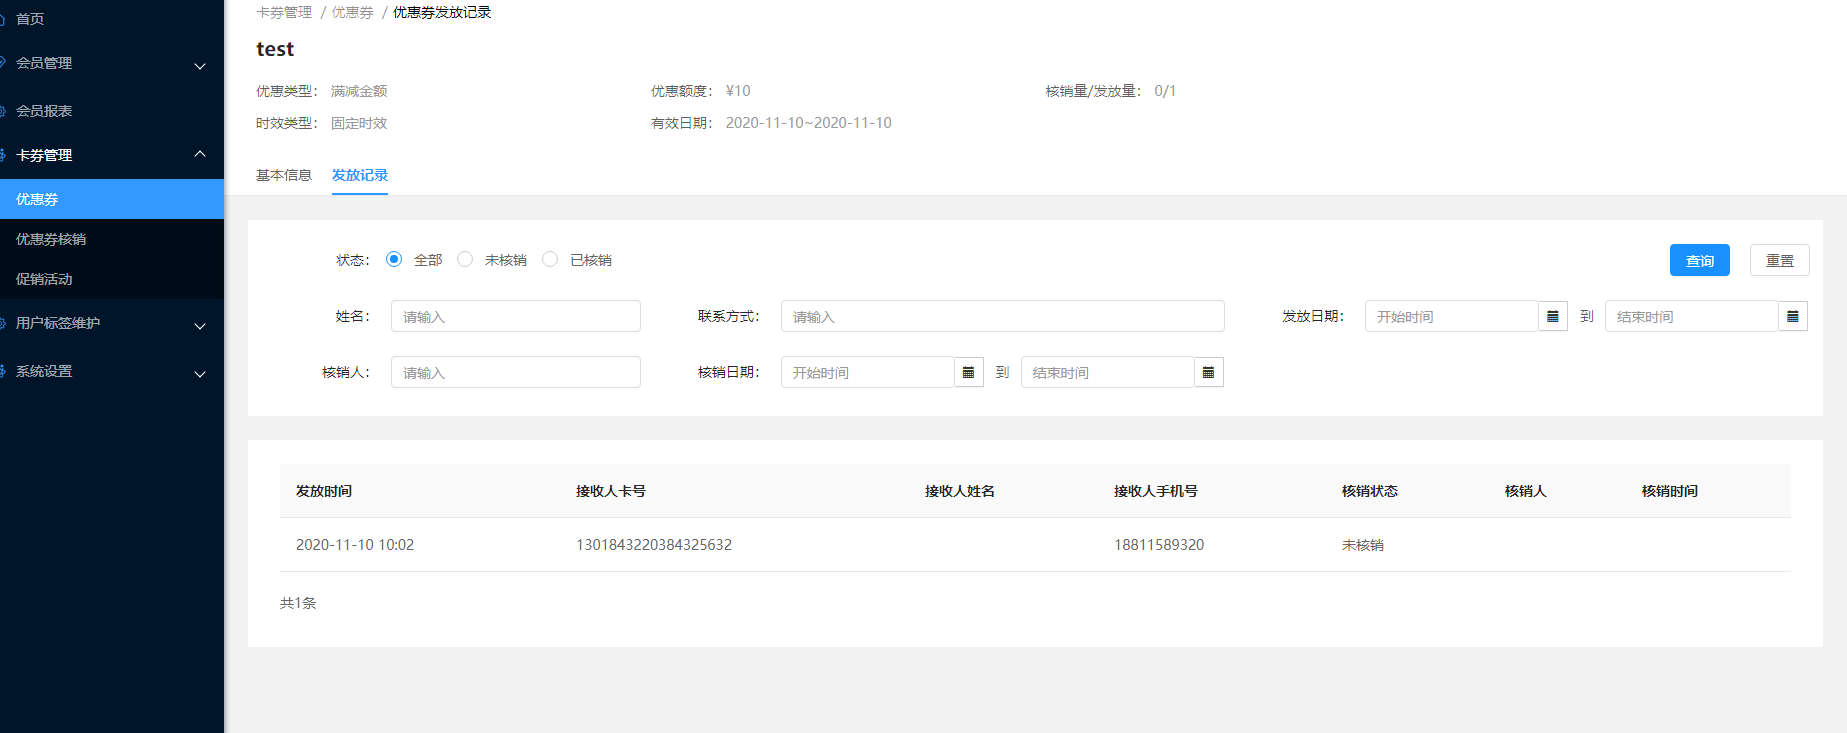1847x733 pixels.
Task: Click 核销时间 column header
Action: (x=1670, y=491)
